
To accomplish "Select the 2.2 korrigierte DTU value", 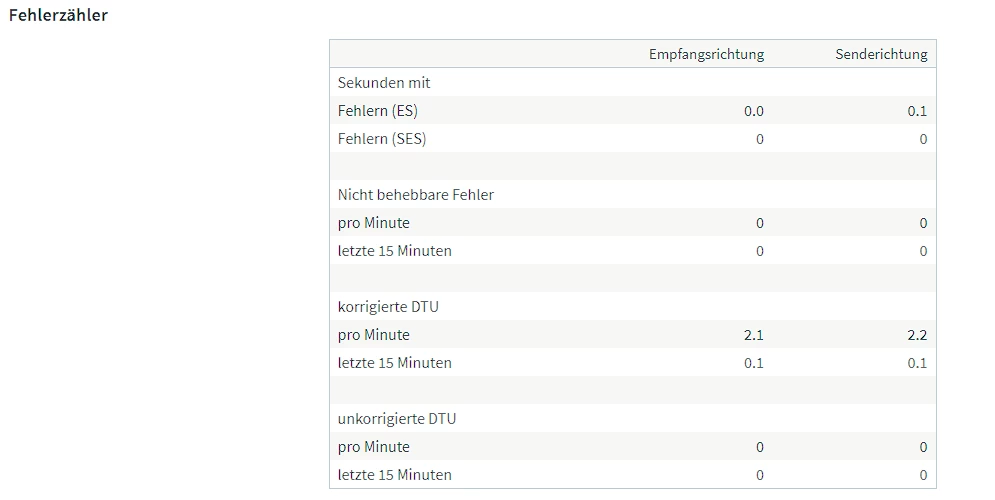I will pyautogui.click(x=917, y=335).
